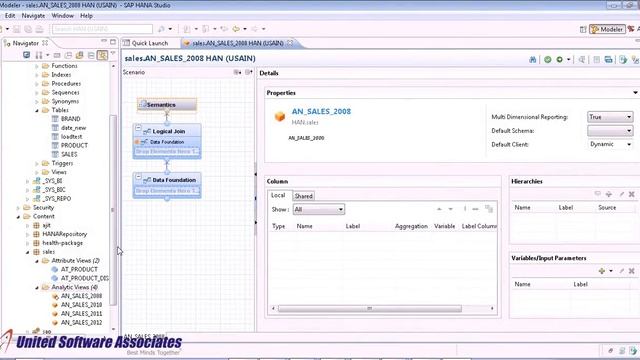Collapse the Data Foundation node
The height and width of the screenshot is (360, 640).
point(138,176)
